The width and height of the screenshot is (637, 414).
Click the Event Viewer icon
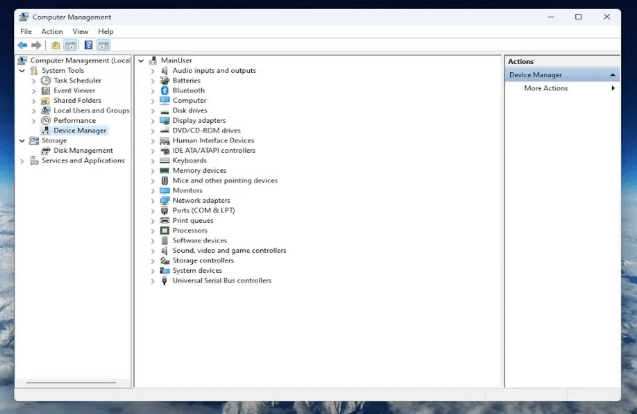click(46, 90)
